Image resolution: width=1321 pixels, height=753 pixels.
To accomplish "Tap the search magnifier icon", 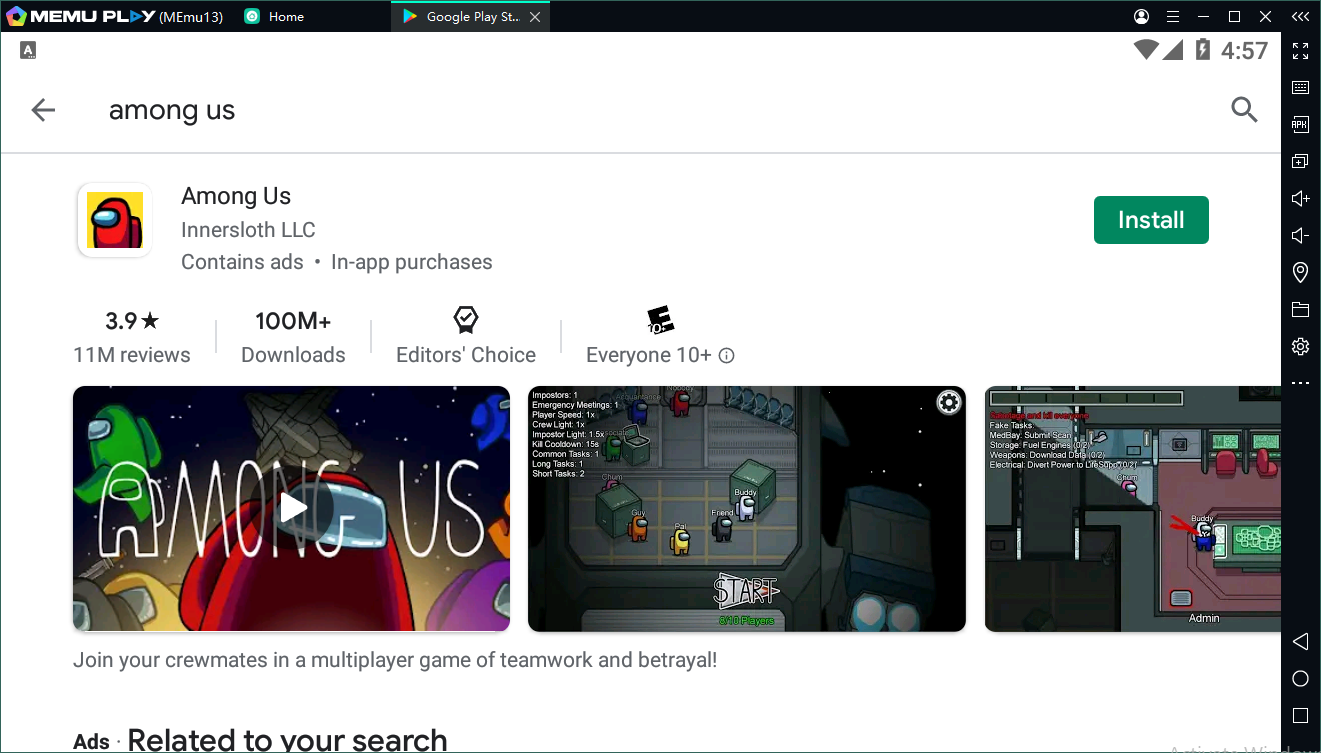I will click(1244, 110).
